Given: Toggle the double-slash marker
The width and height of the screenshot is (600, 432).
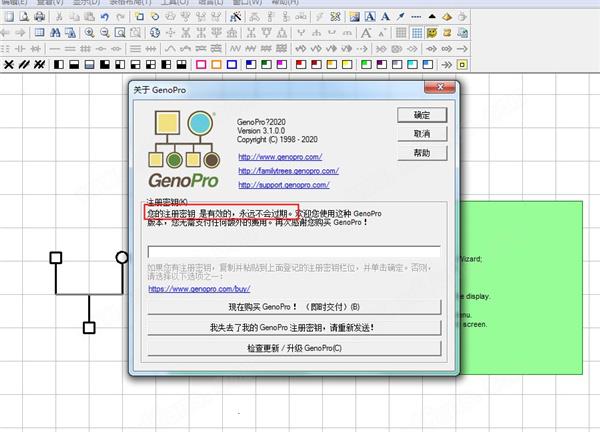Looking at the screenshot, I should click(24, 65).
